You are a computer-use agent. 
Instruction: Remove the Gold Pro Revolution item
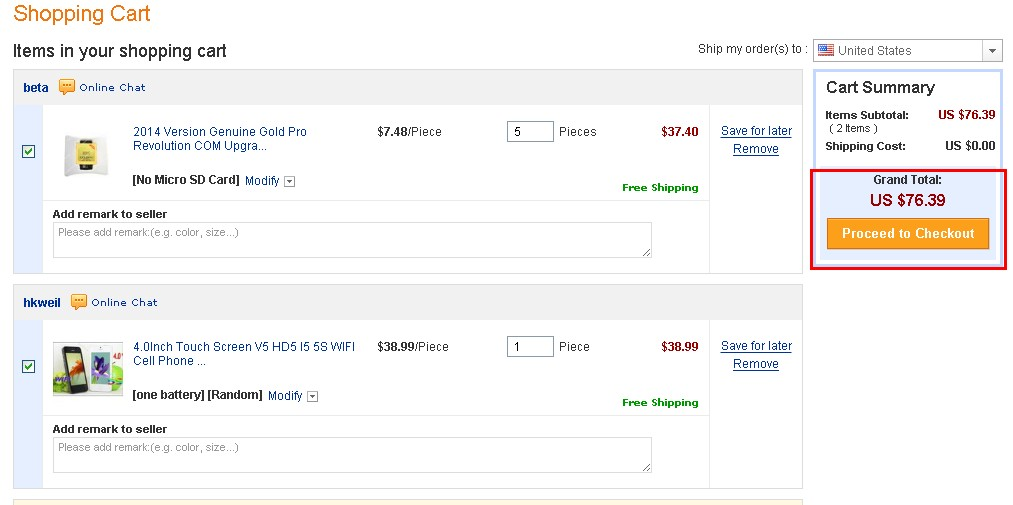point(755,149)
